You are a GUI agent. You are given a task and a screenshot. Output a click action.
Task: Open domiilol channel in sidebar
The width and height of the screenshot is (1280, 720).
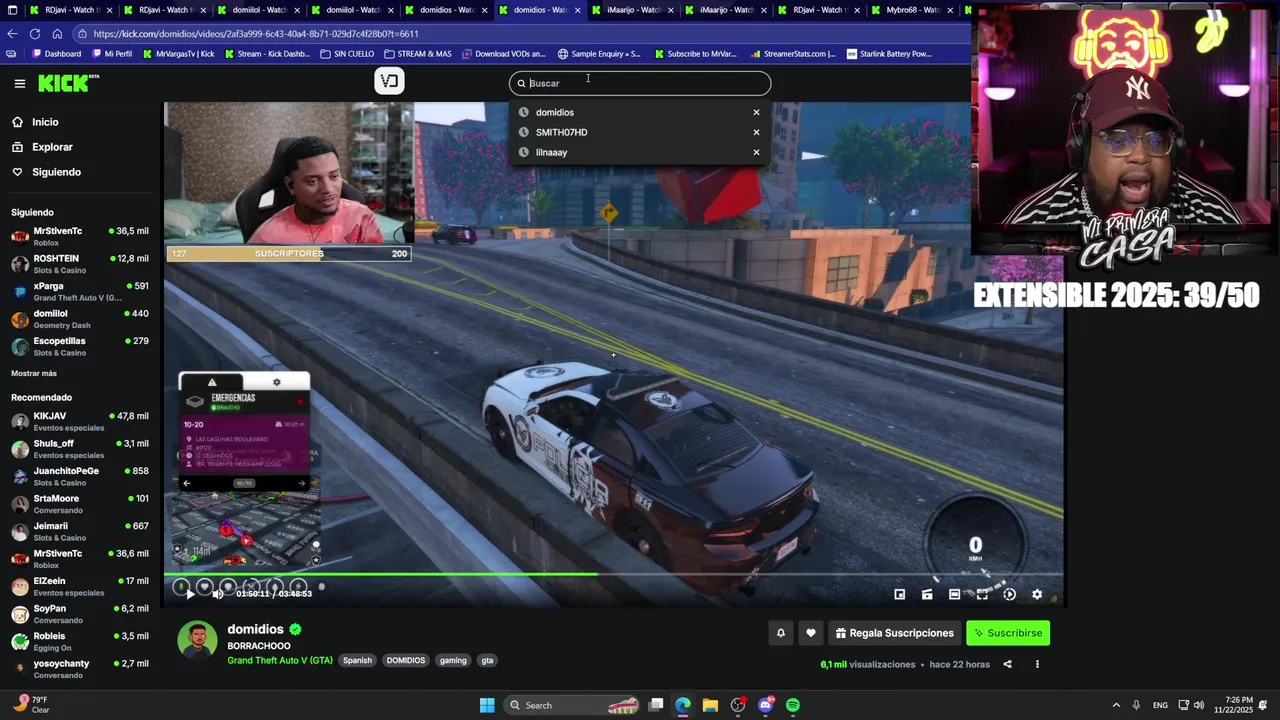(x=80, y=319)
